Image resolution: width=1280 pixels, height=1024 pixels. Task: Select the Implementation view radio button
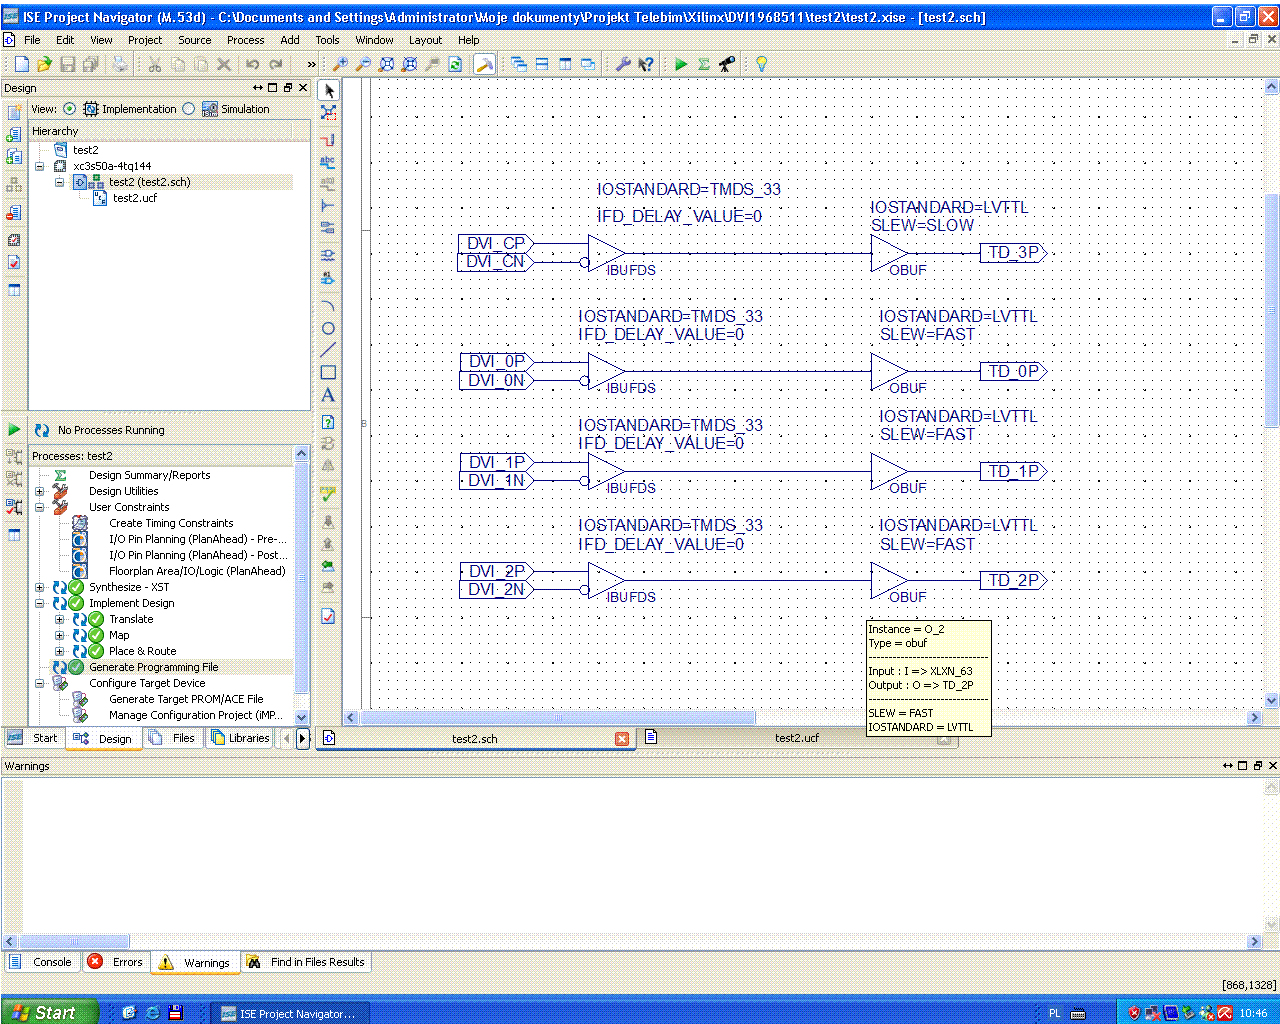(69, 109)
